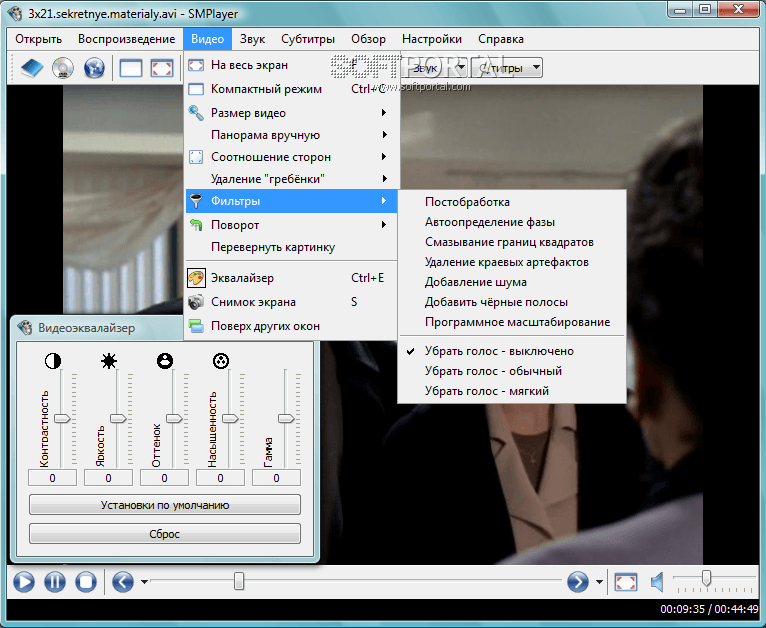Open forward button dropdown arrow

pyautogui.click(x=599, y=582)
